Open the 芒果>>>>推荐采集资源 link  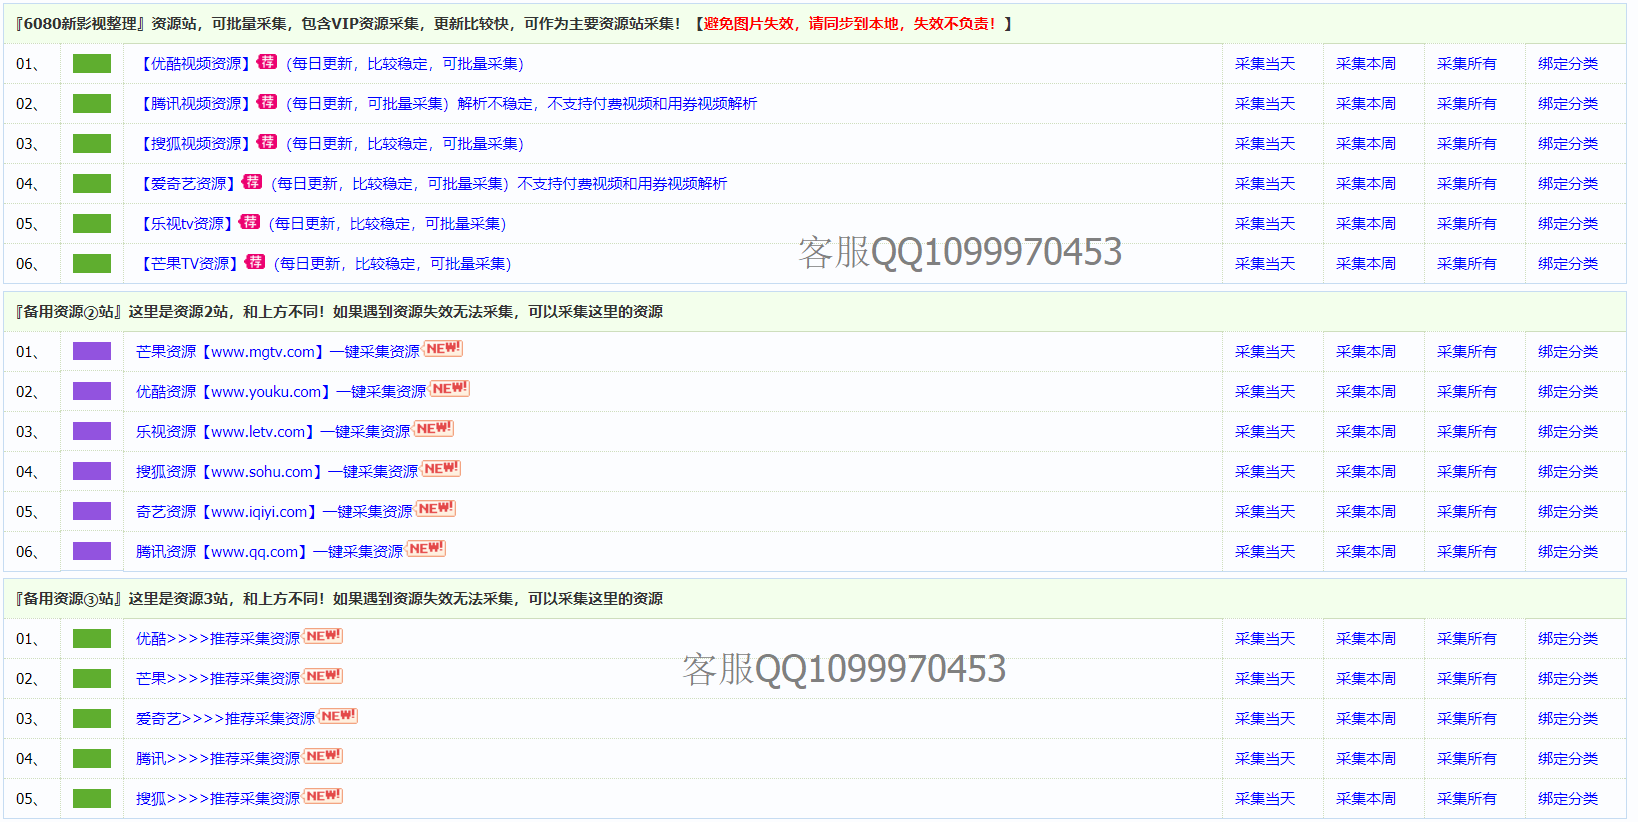pyautogui.click(x=218, y=679)
